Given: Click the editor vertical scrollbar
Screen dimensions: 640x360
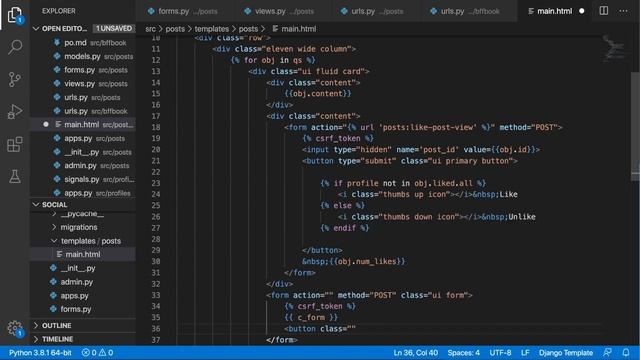Looking at the screenshot, I should pos(635,127).
